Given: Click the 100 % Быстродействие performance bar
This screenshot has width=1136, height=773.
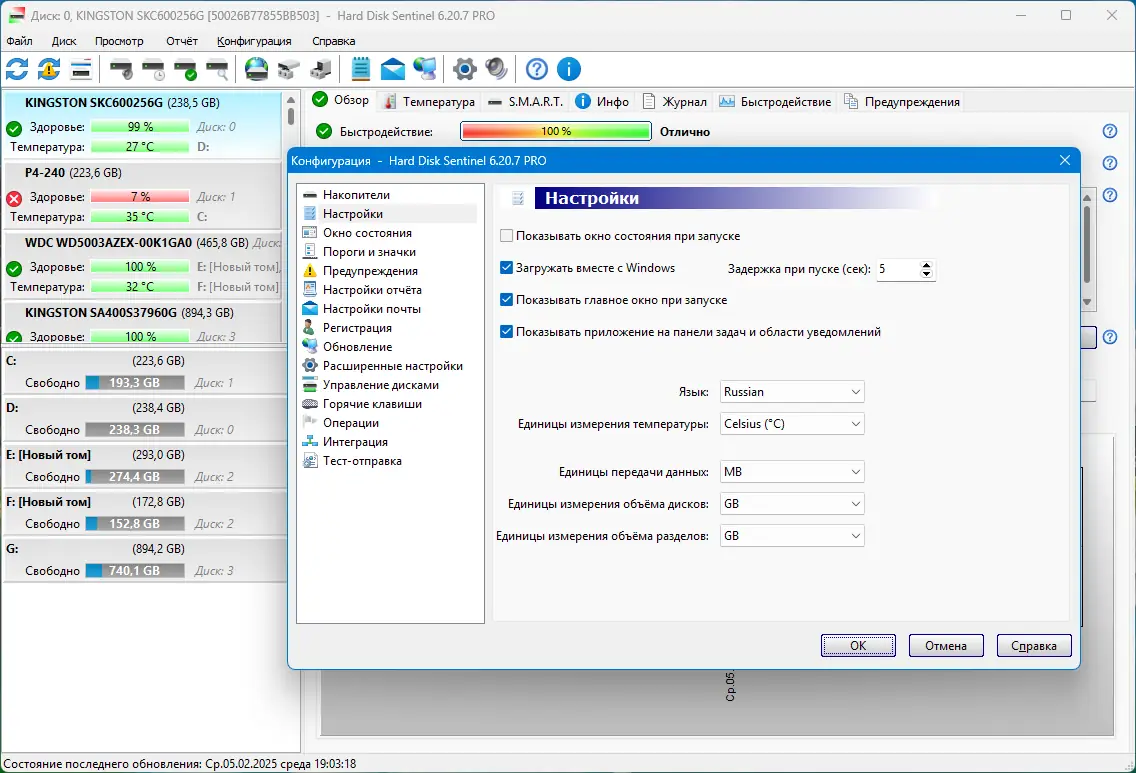Looking at the screenshot, I should pyautogui.click(x=556, y=131).
